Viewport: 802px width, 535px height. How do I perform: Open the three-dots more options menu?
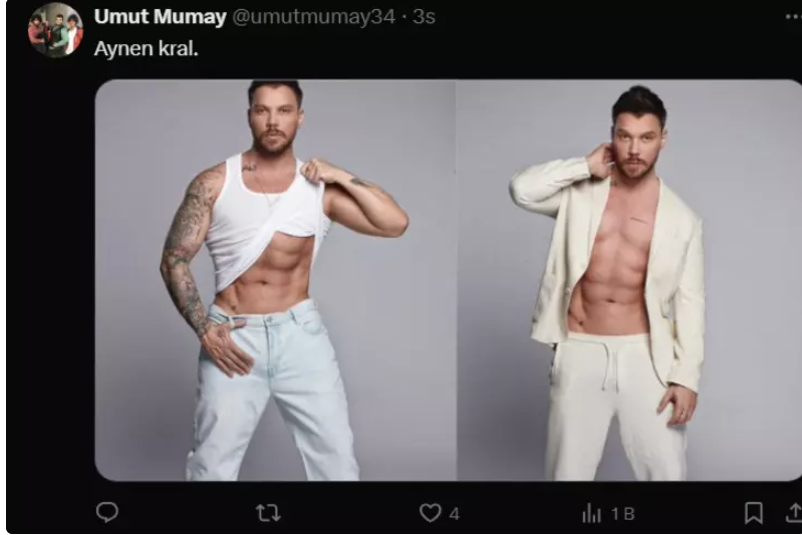click(x=793, y=16)
